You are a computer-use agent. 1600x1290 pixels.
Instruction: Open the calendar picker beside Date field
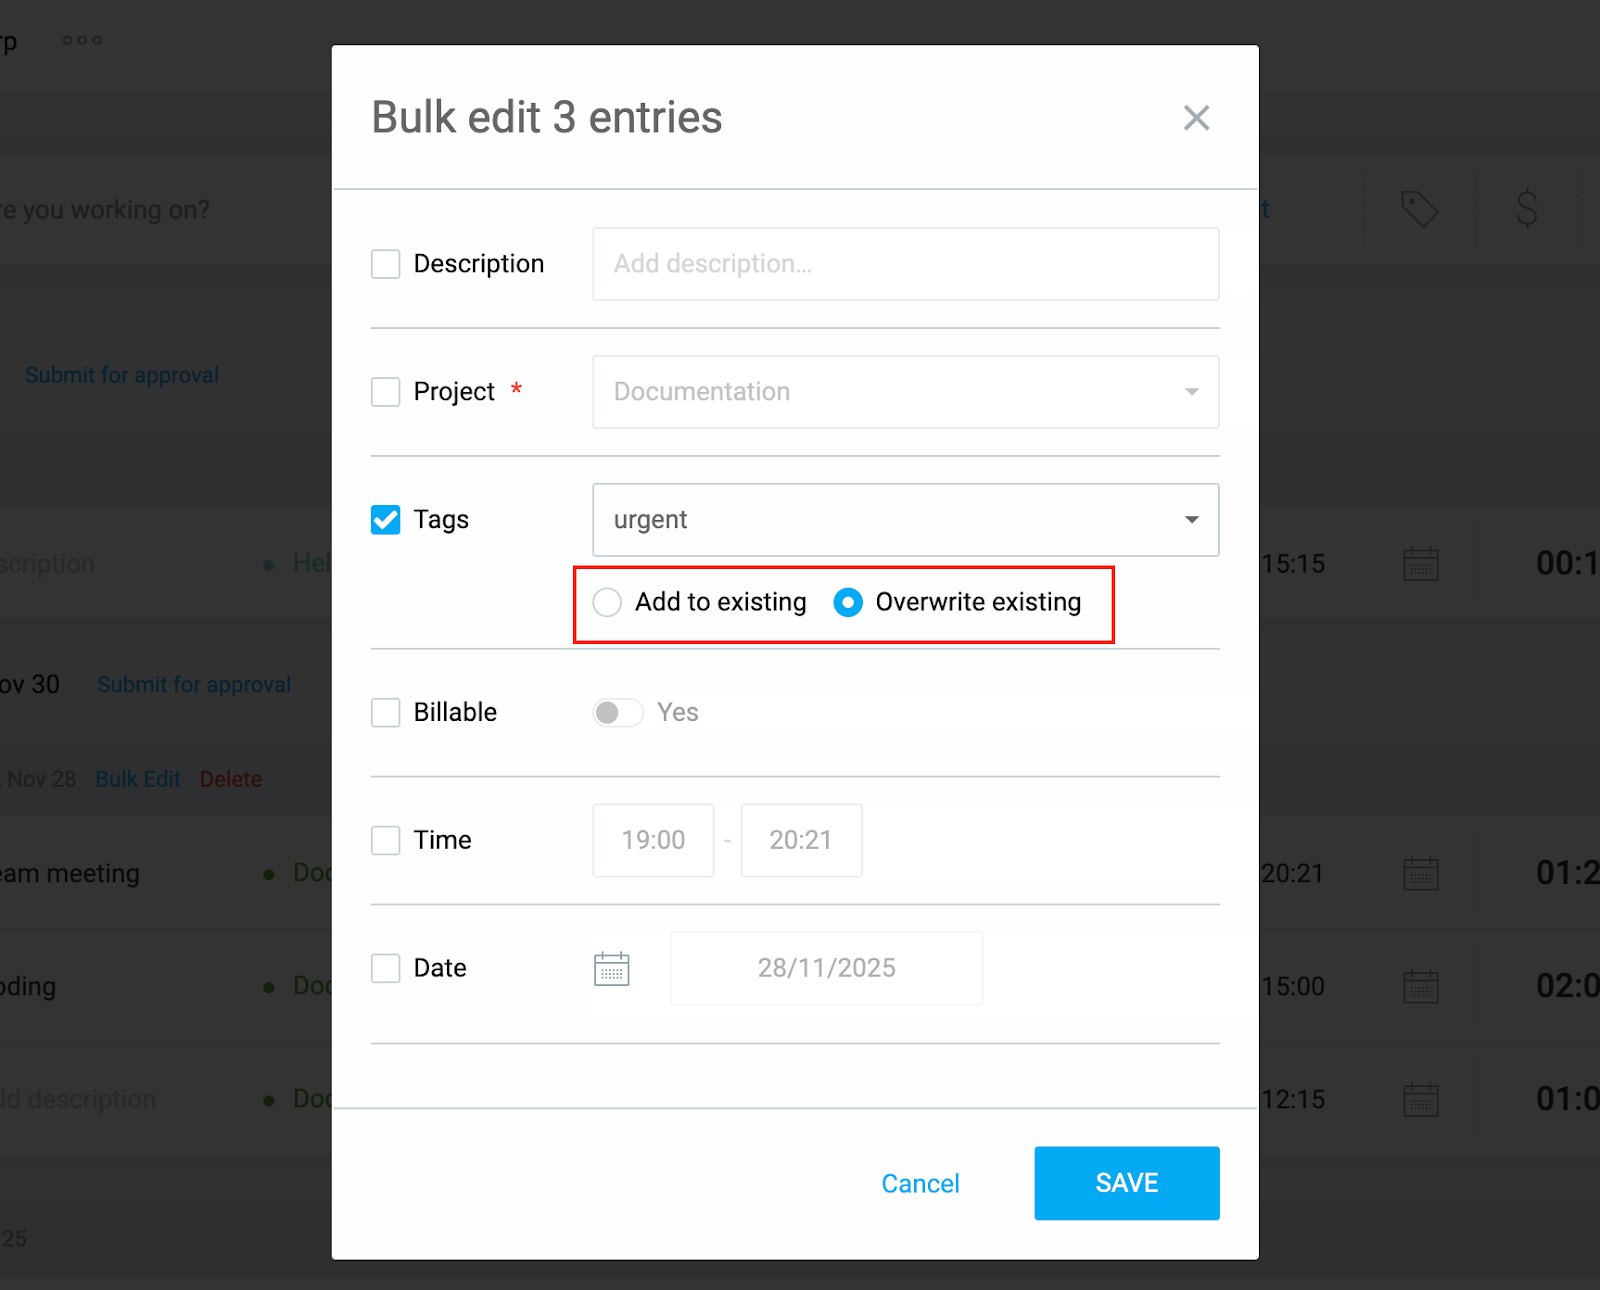tap(612, 967)
